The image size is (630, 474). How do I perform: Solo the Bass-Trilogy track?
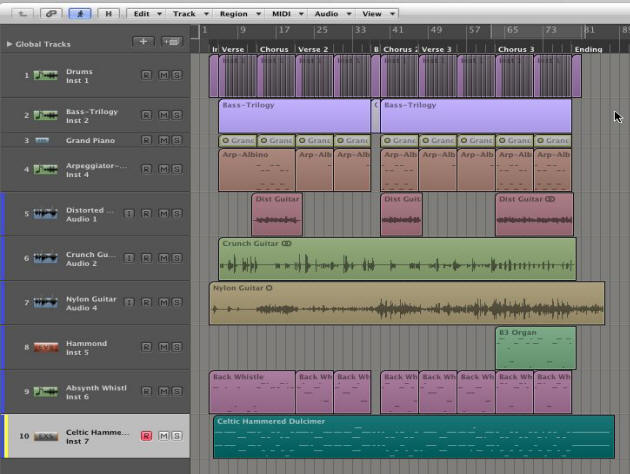(176, 115)
